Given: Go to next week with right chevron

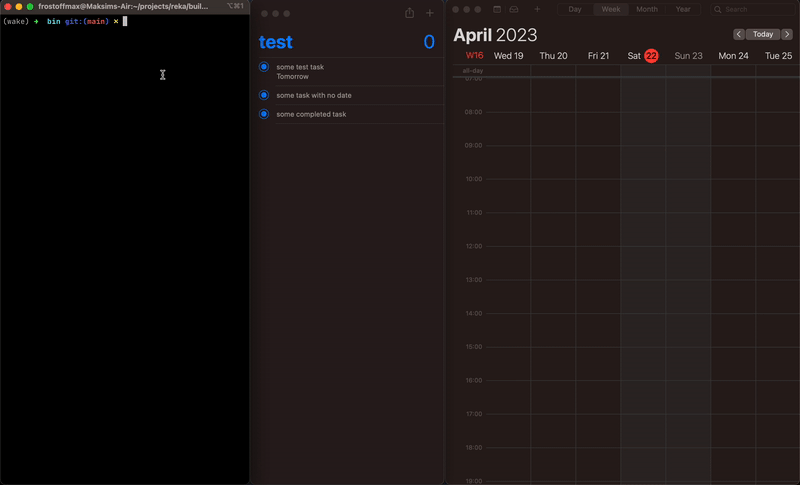Looking at the screenshot, I should (787, 34).
